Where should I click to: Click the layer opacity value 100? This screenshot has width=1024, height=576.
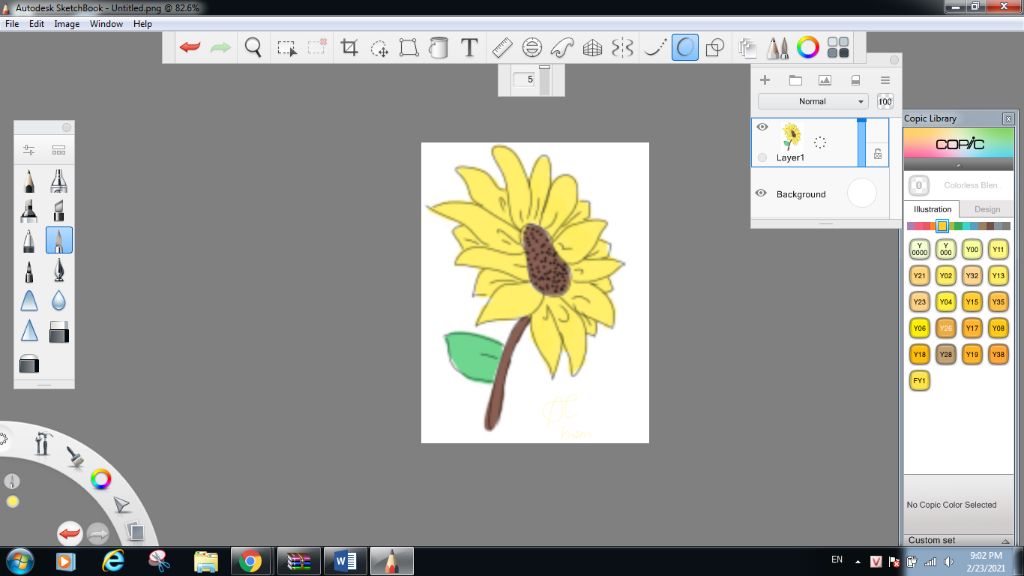(x=885, y=102)
